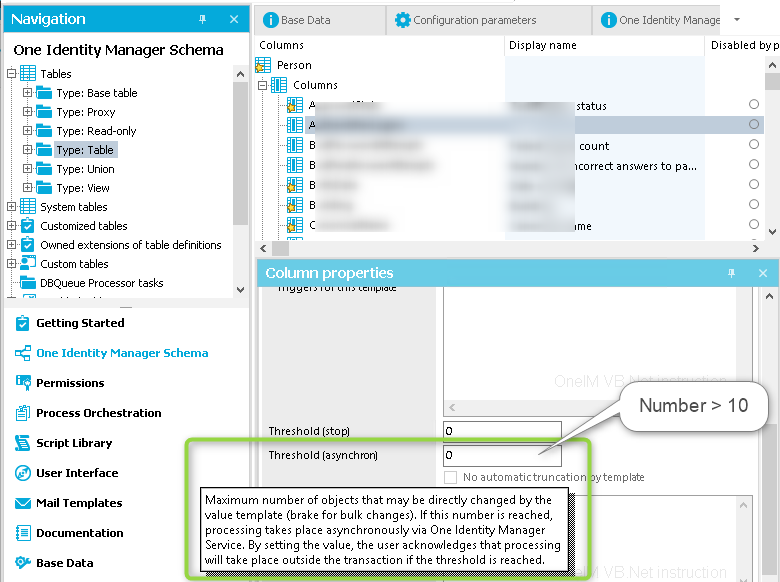Click the Columns column header

pyautogui.click(x=380, y=45)
